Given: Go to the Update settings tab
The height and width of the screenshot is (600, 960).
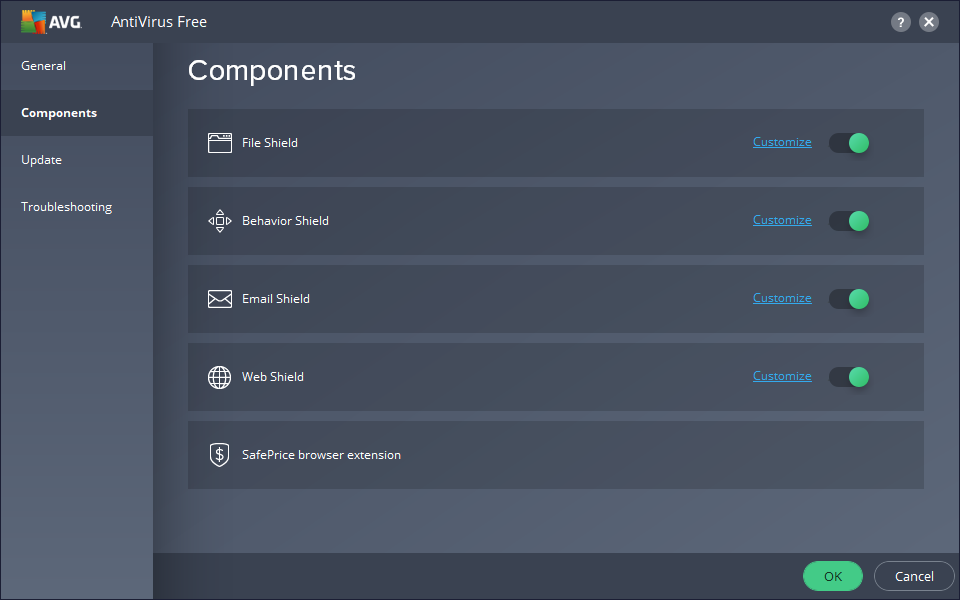Looking at the screenshot, I should 77,160.
